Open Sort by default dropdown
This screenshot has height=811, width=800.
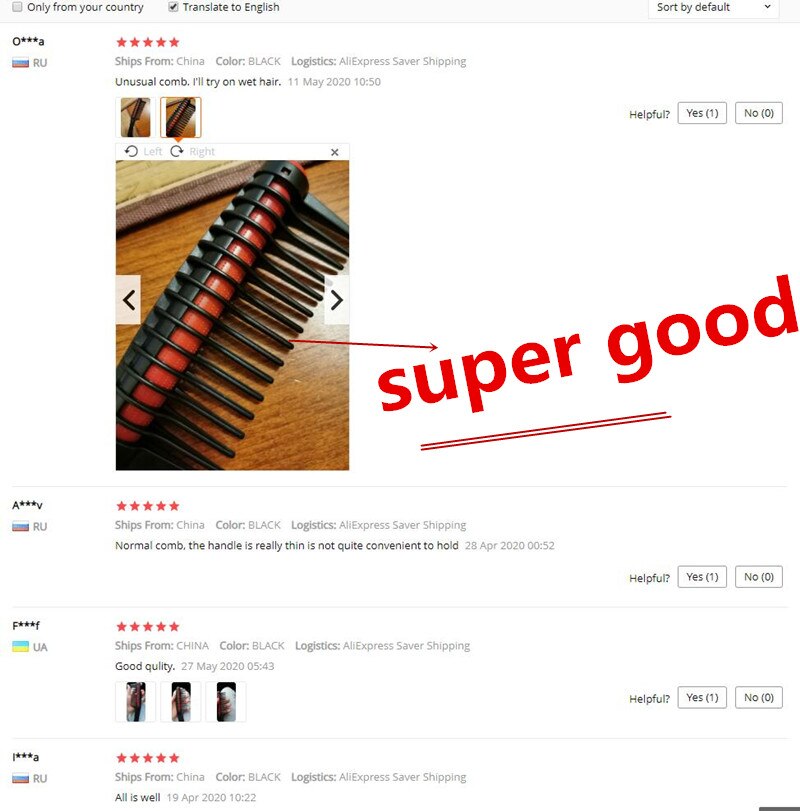click(x=713, y=8)
